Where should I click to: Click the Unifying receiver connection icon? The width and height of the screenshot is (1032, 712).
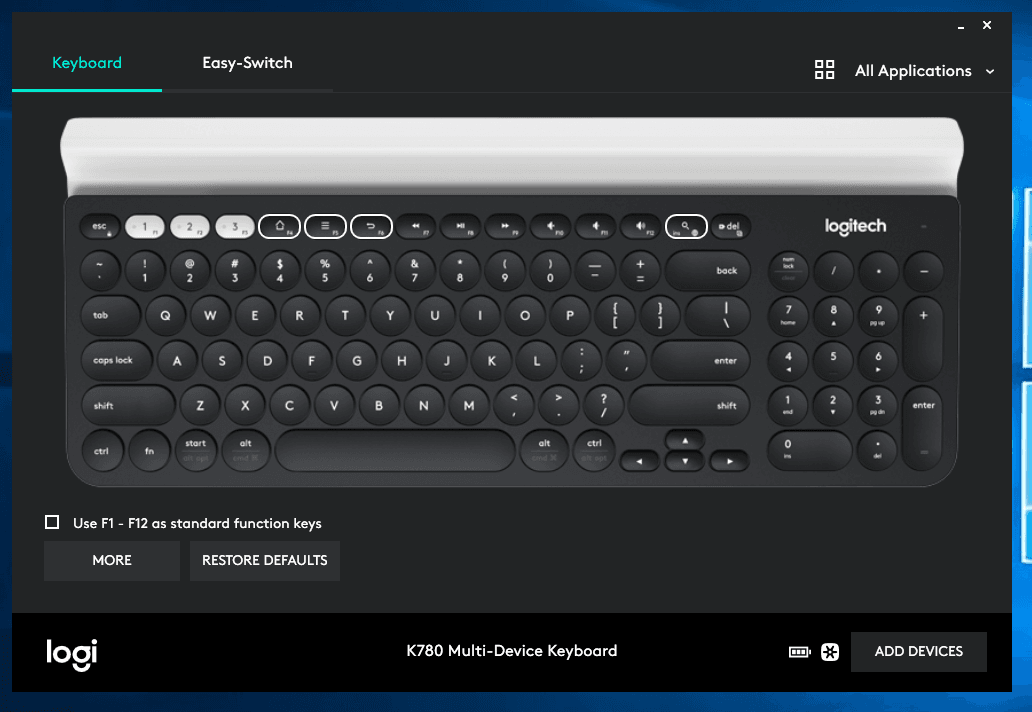[830, 652]
